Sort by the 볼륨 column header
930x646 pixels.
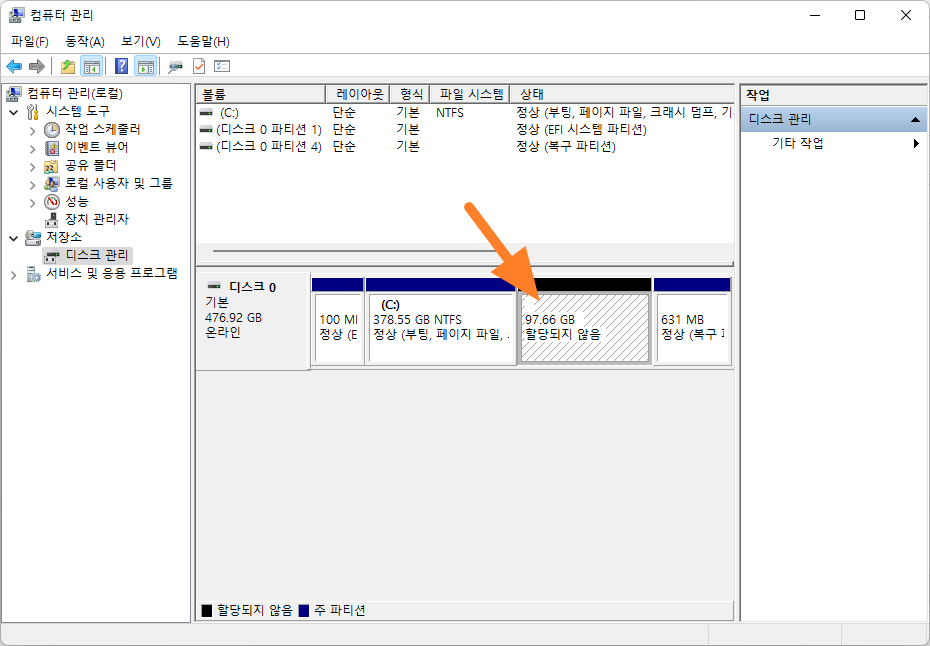coord(261,94)
